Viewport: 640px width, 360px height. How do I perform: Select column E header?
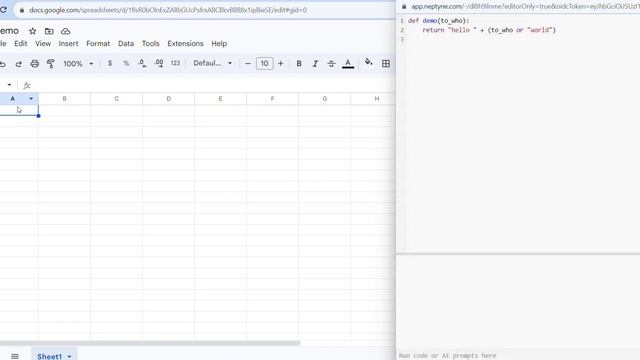pos(220,99)
